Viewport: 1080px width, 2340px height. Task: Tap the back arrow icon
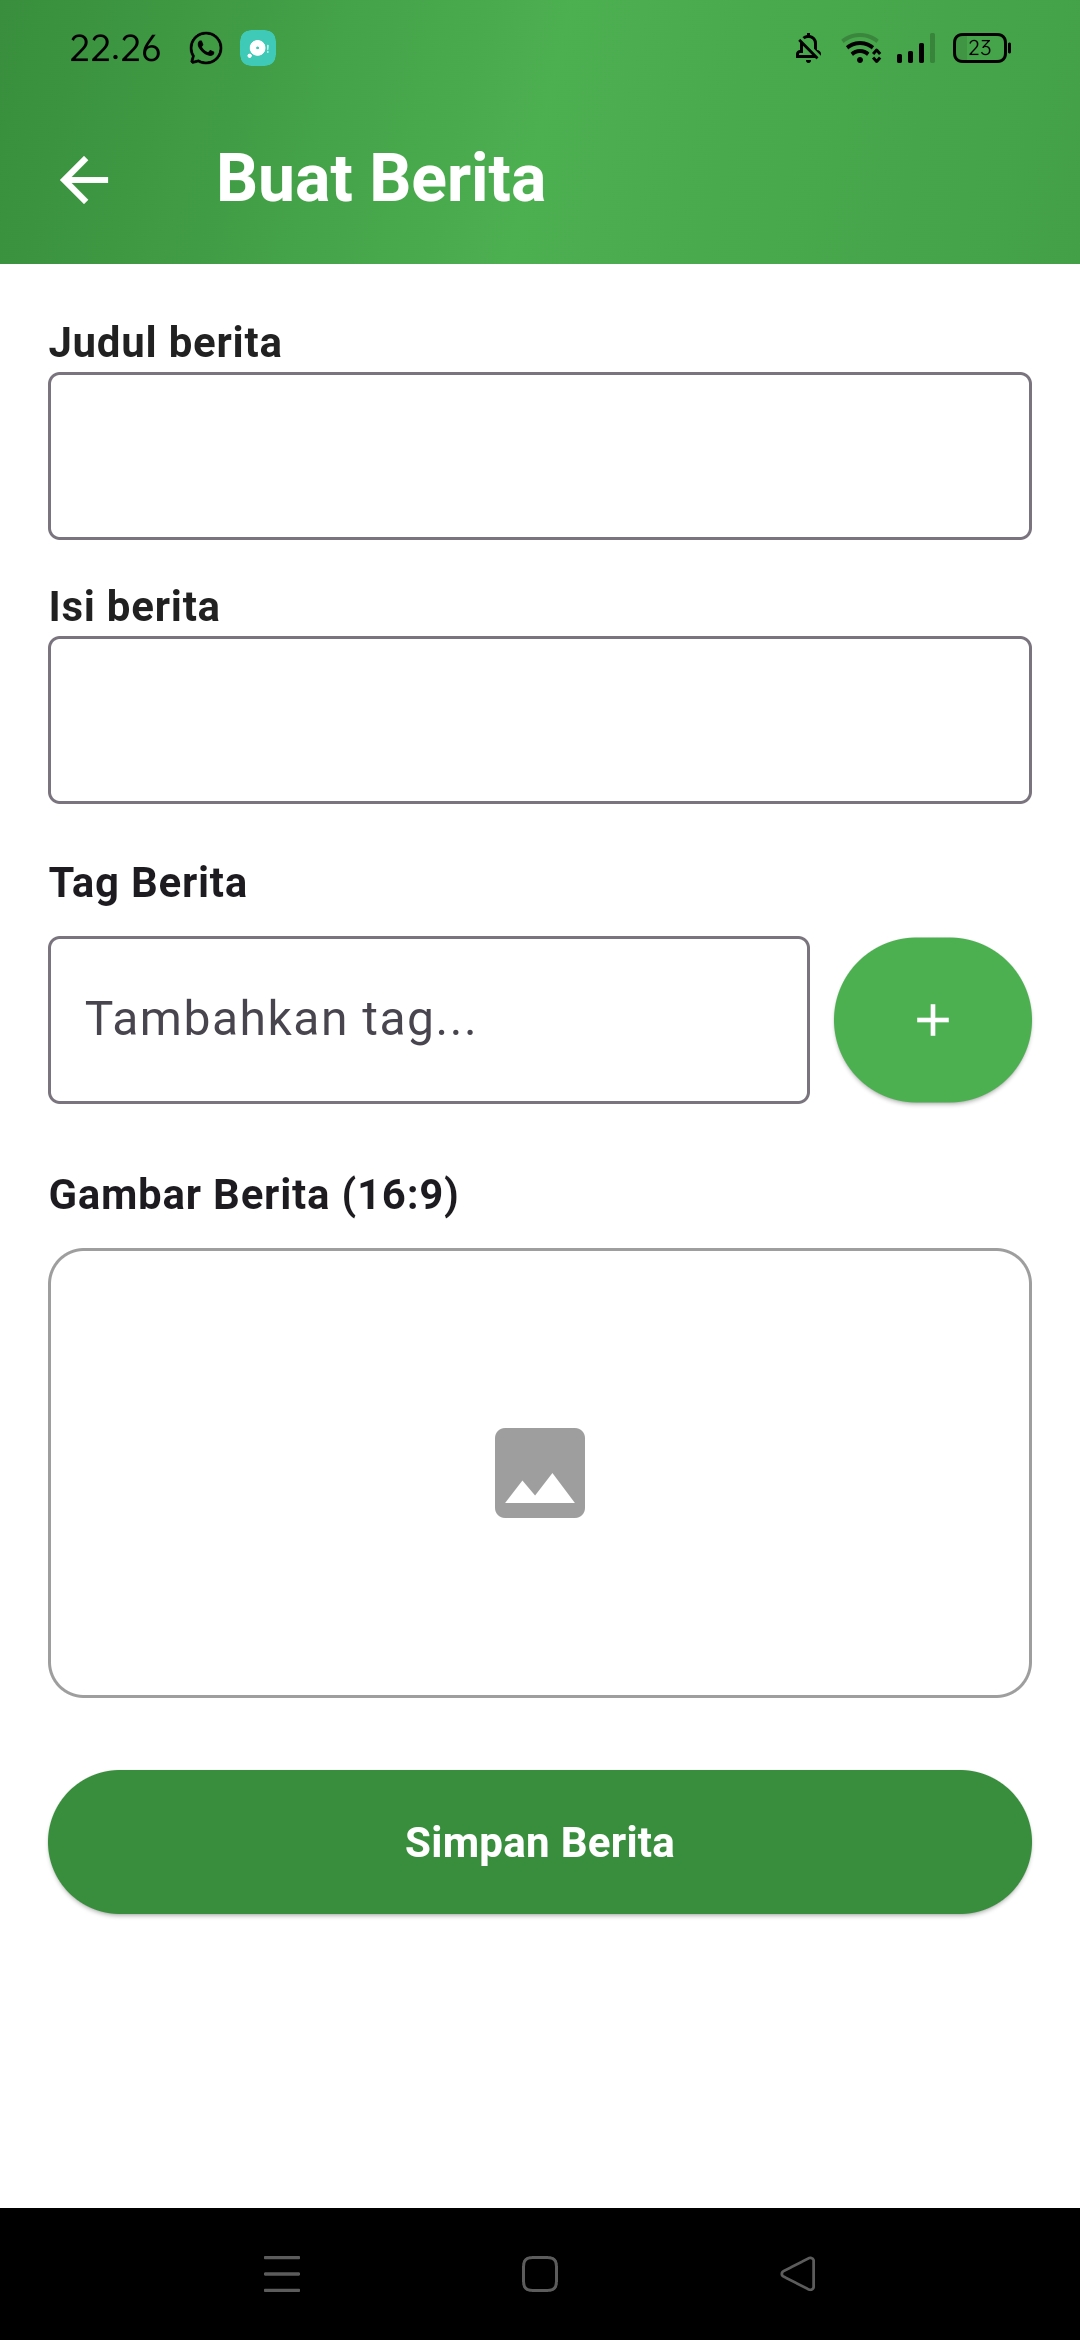coord(84,180)
